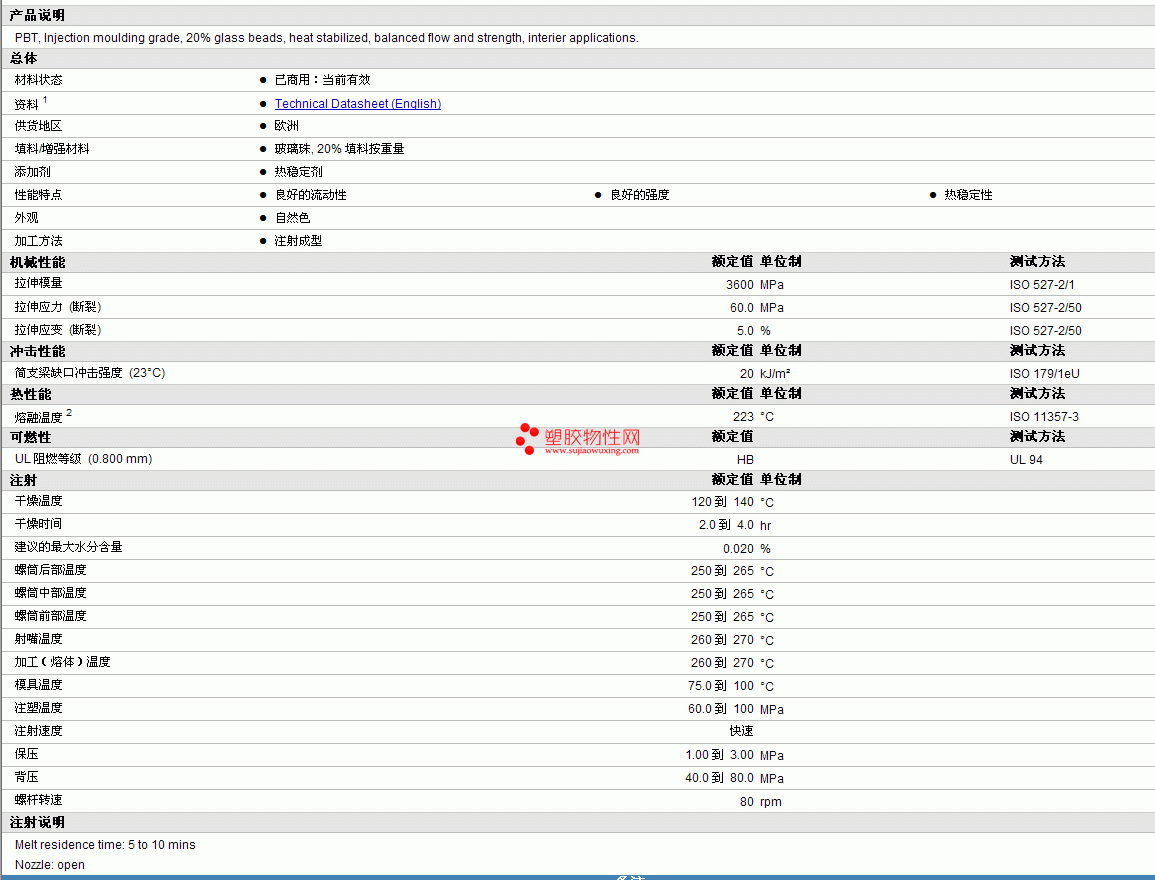Click the 热性能 section header

click(x=30, y=394)
